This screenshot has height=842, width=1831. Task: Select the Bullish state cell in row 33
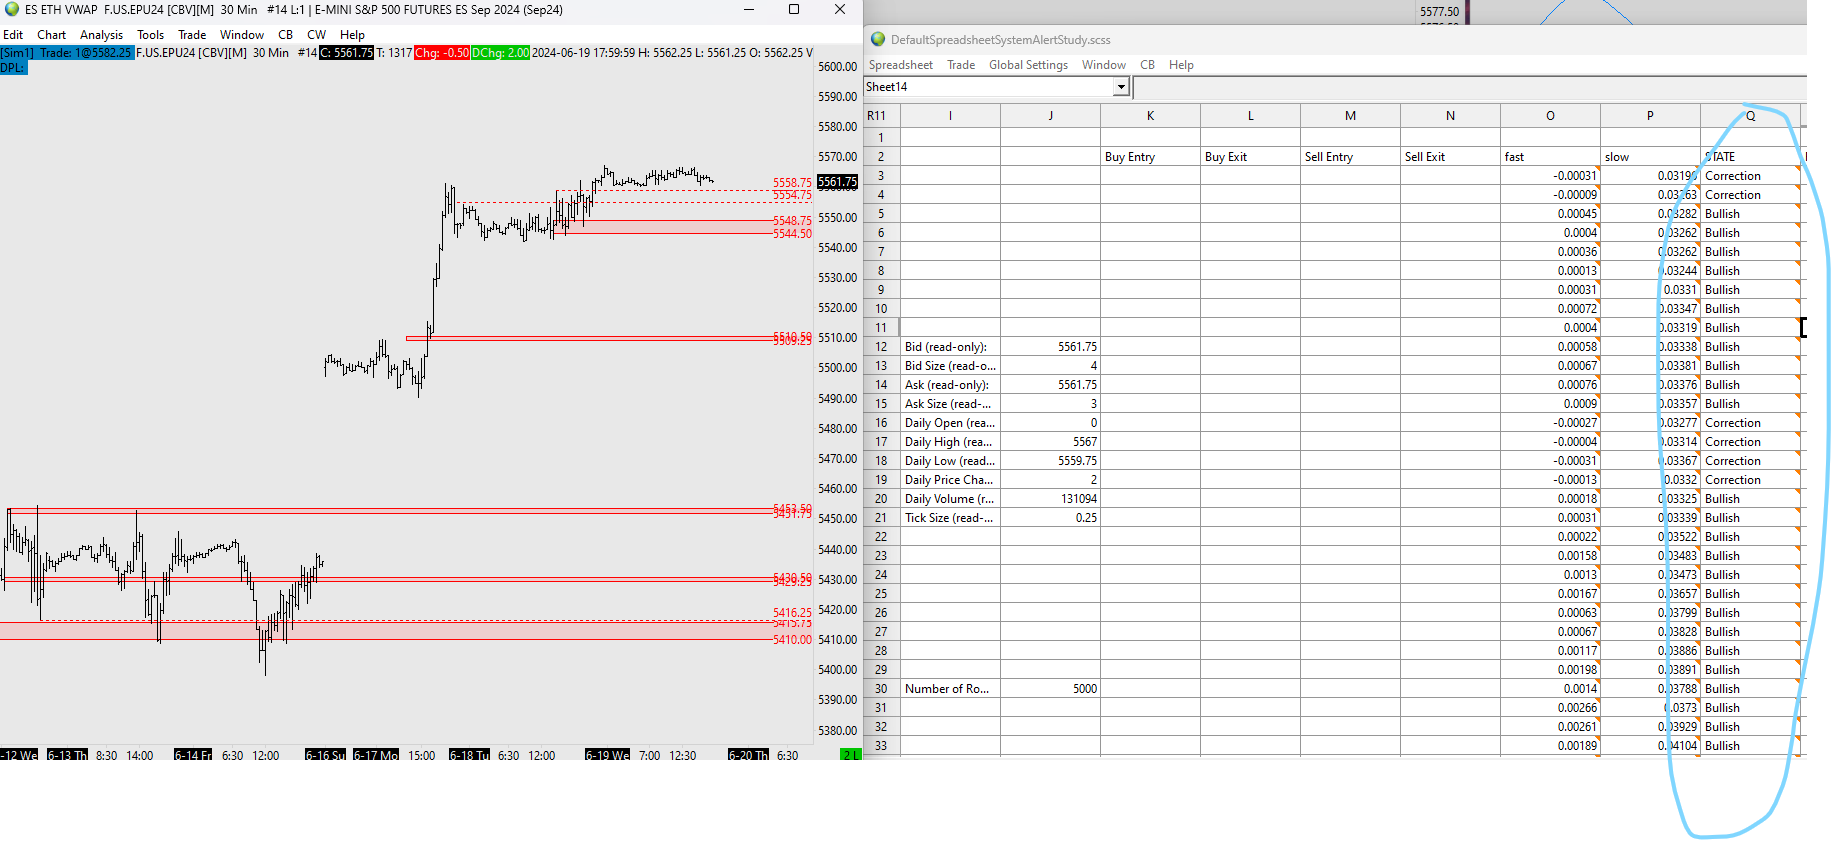click(1750, 746)
